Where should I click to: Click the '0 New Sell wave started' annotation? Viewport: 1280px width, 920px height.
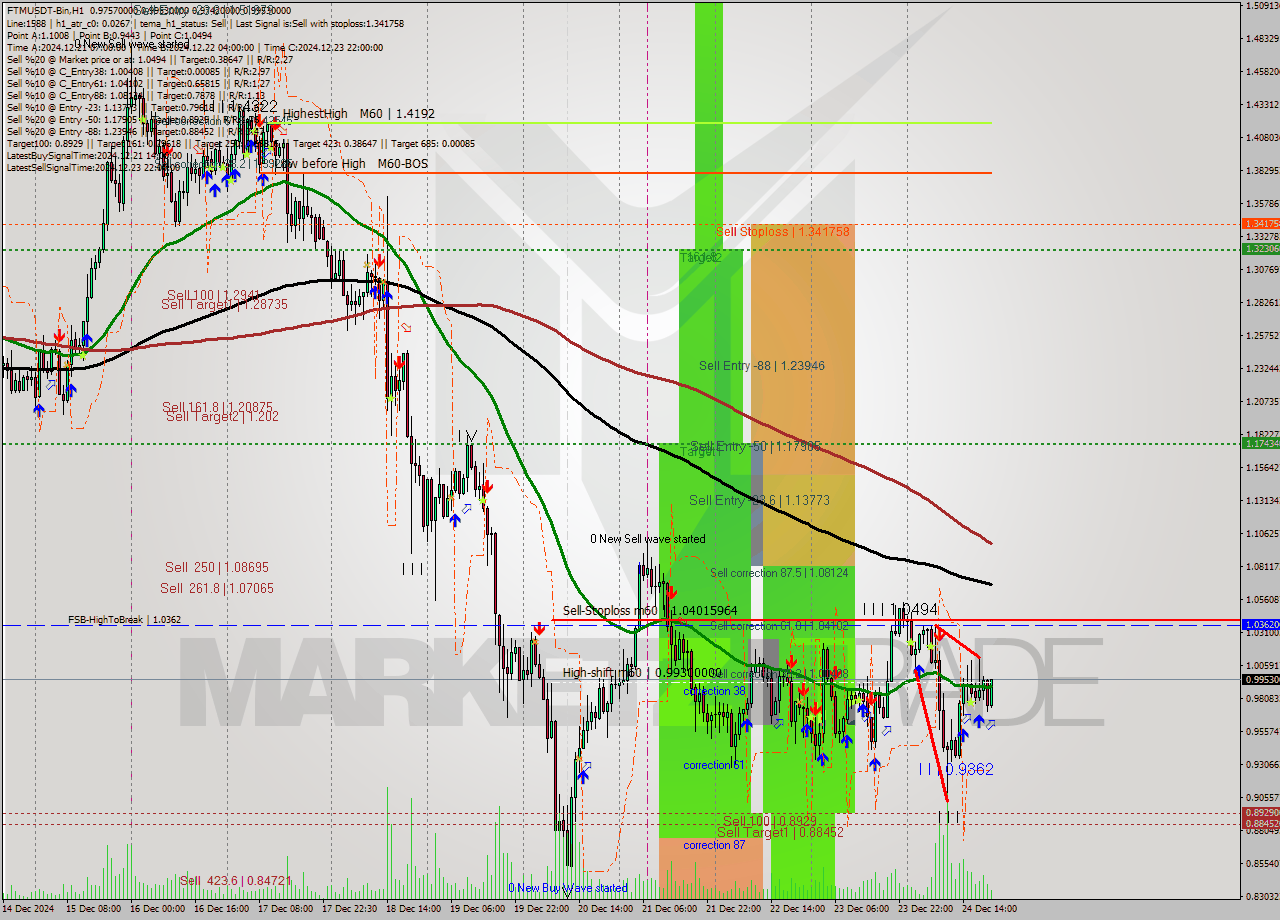[647, 539]
